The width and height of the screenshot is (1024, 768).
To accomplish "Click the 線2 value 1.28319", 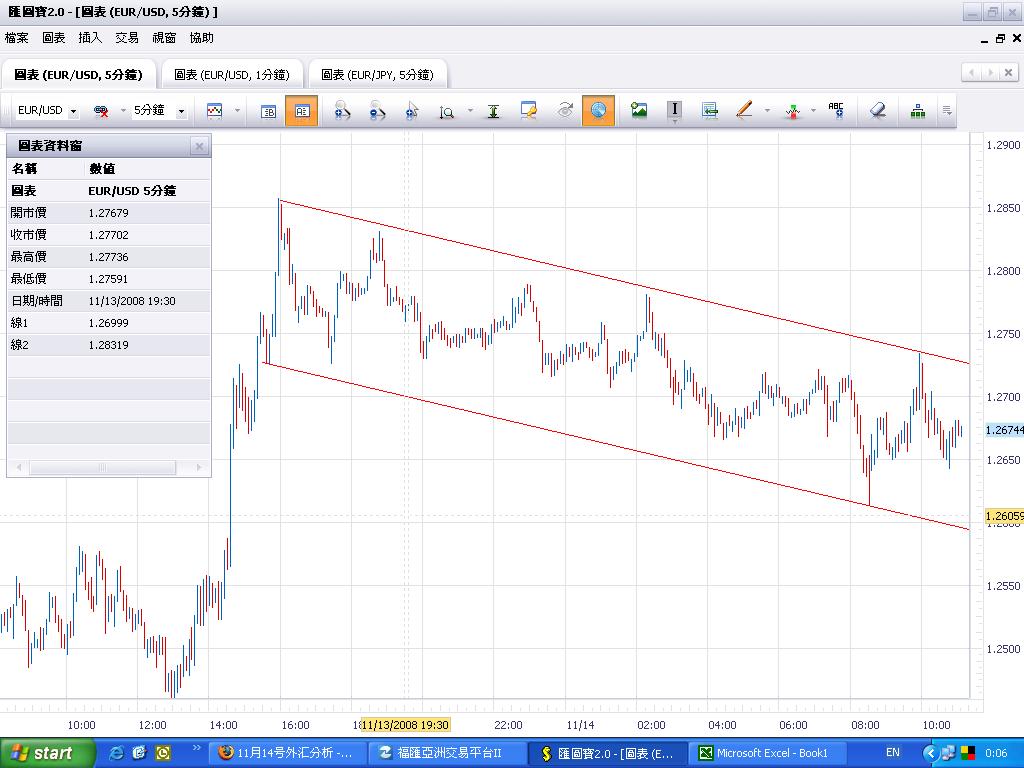I will click(108, 345).
